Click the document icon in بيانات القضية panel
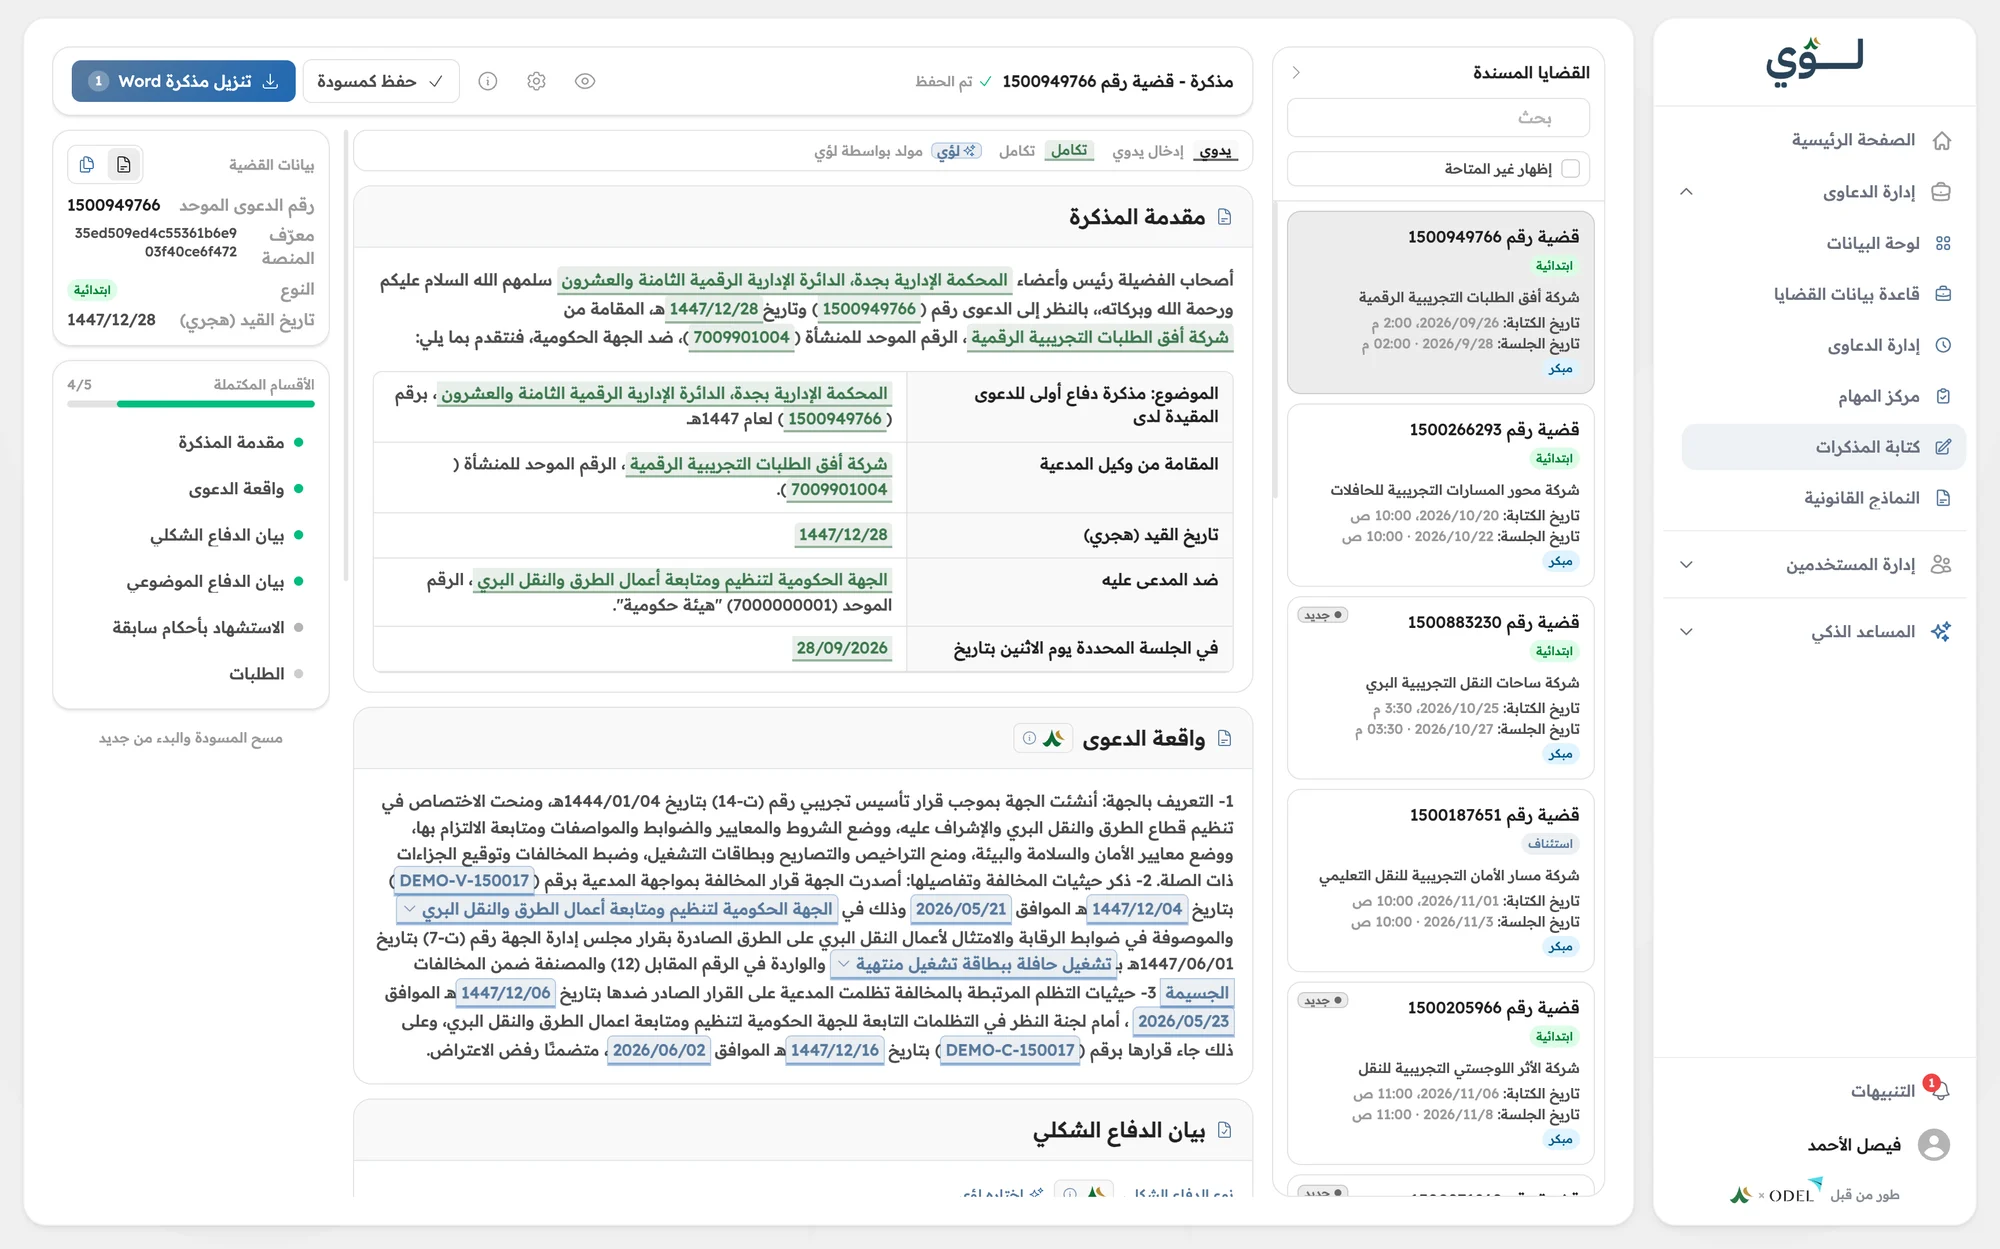The height and width of the screenshot is (1249, 2000). (x=124, y=164)
